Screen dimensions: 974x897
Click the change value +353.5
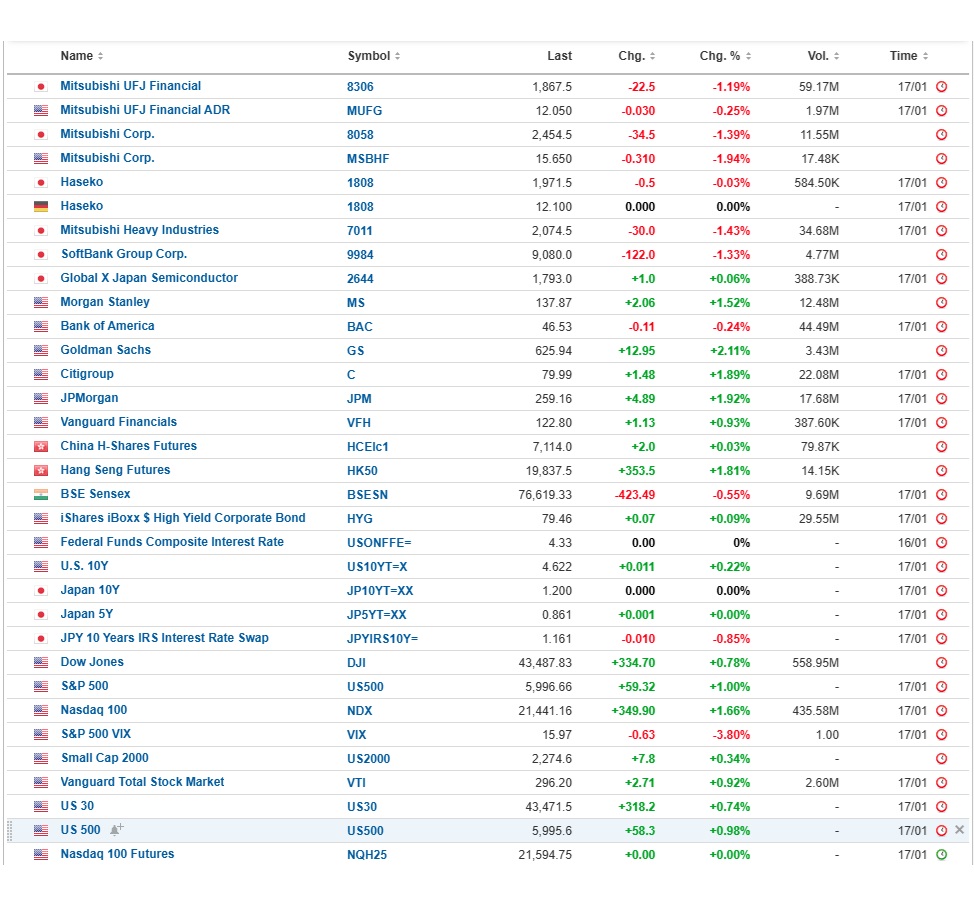click(x=637, y=471)
